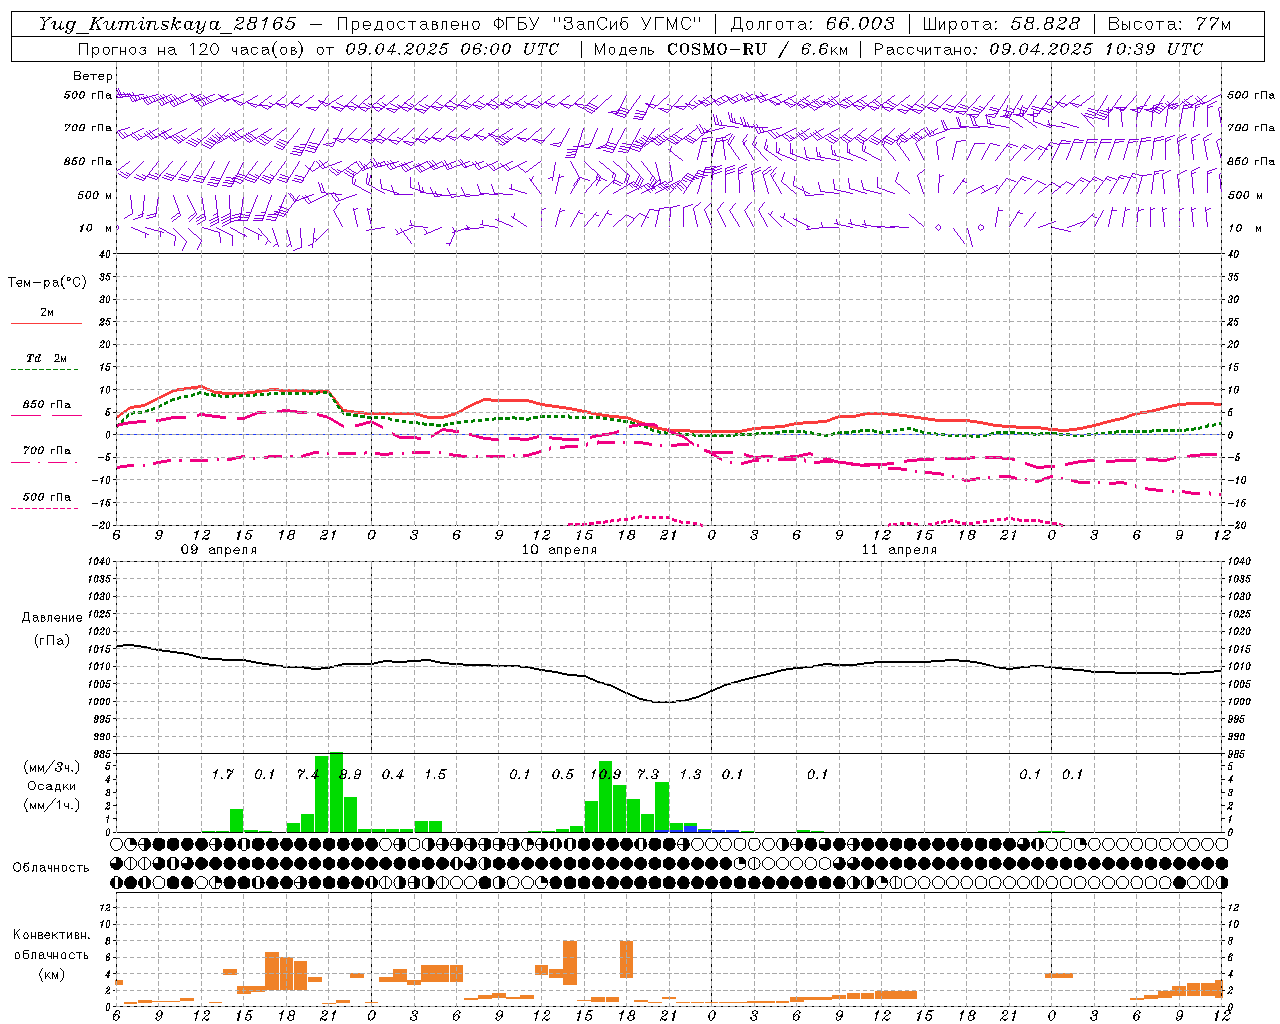Select the 11 апреля date label
This screenshot has width=1280, height=1024.
(x=899, y=550)
